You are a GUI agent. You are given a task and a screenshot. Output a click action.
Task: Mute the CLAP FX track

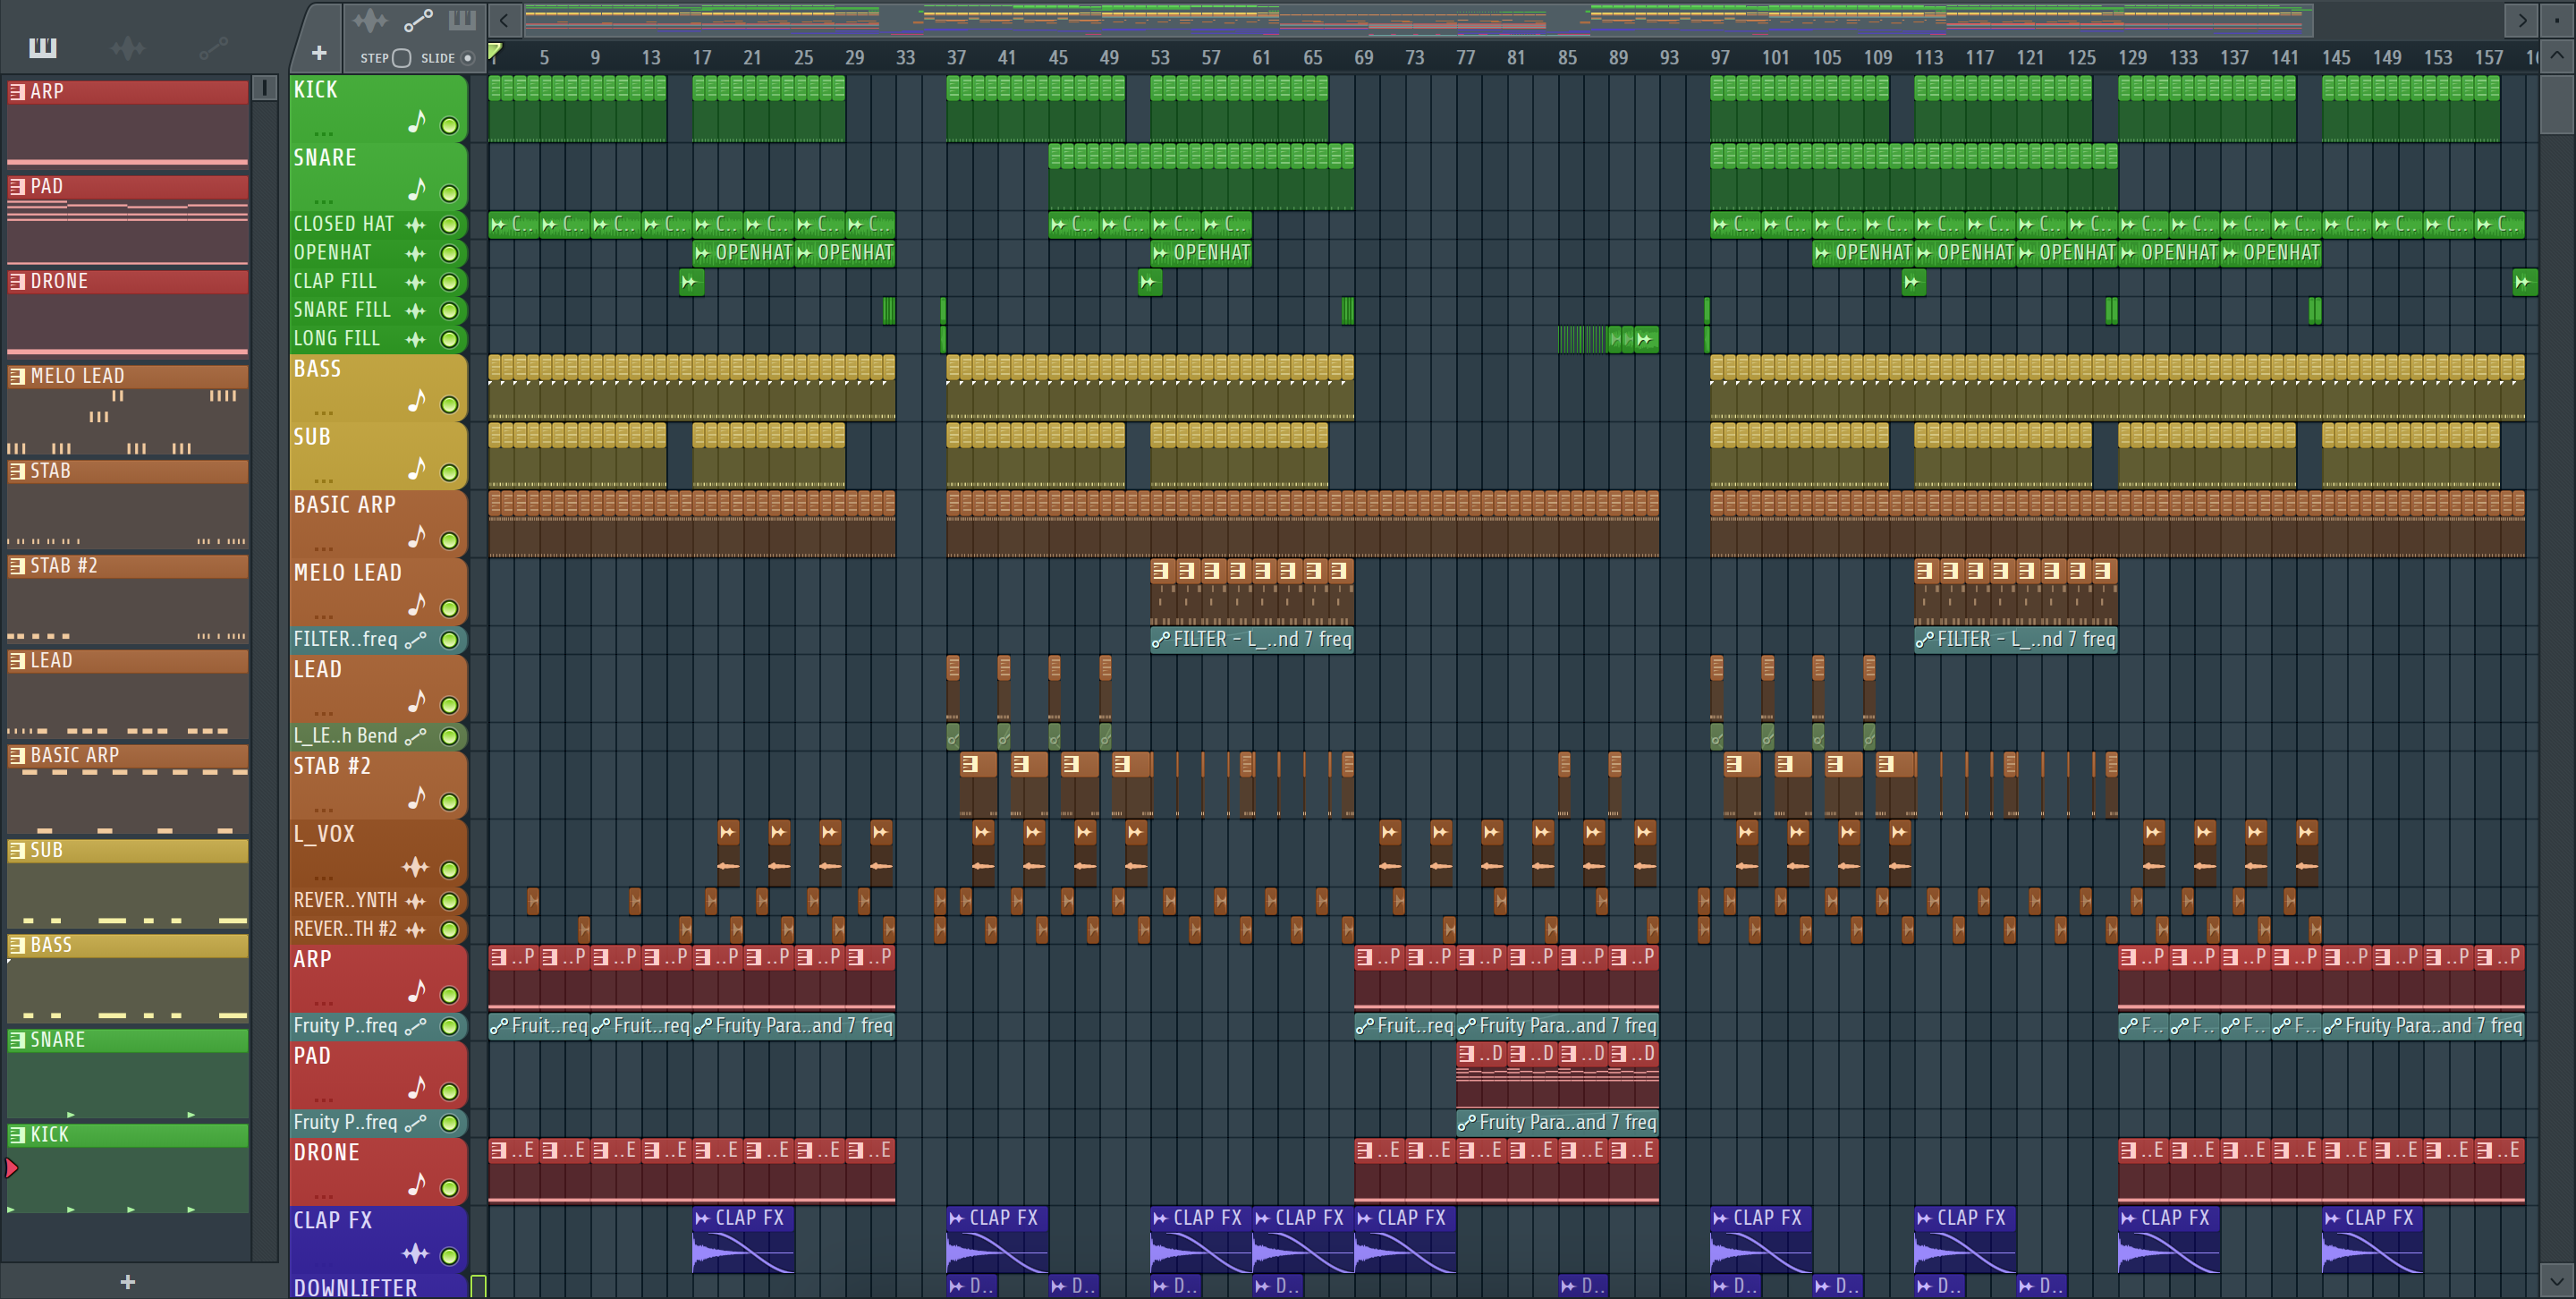tap(450, 1256)
